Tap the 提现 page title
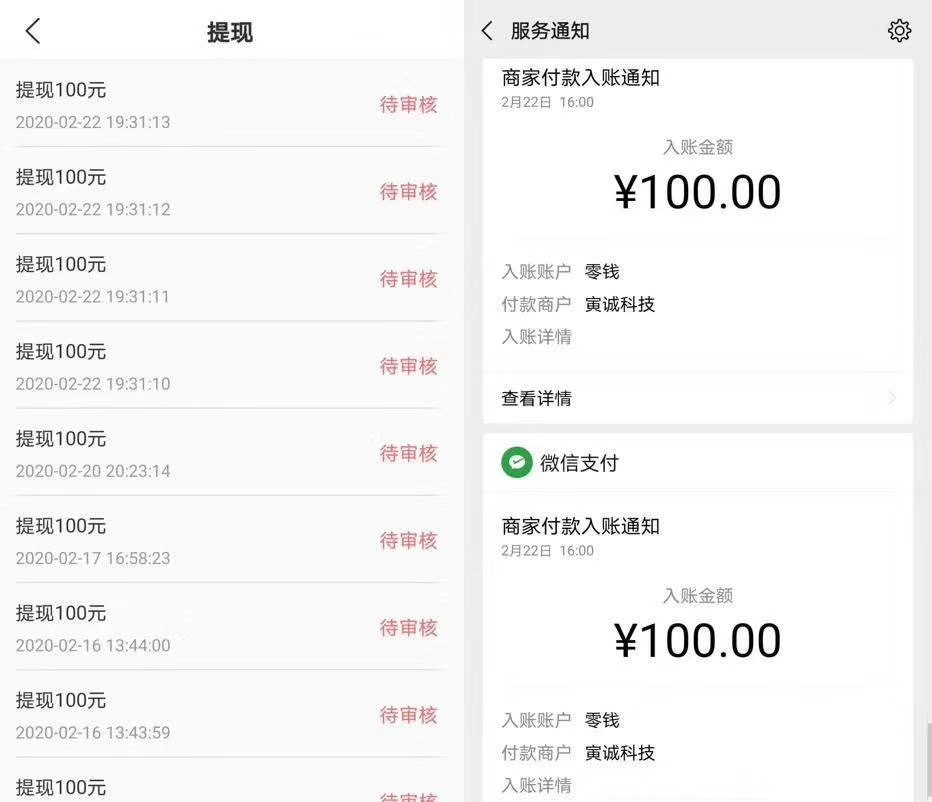This screenshot has width=932, height=802. [230, 32]
